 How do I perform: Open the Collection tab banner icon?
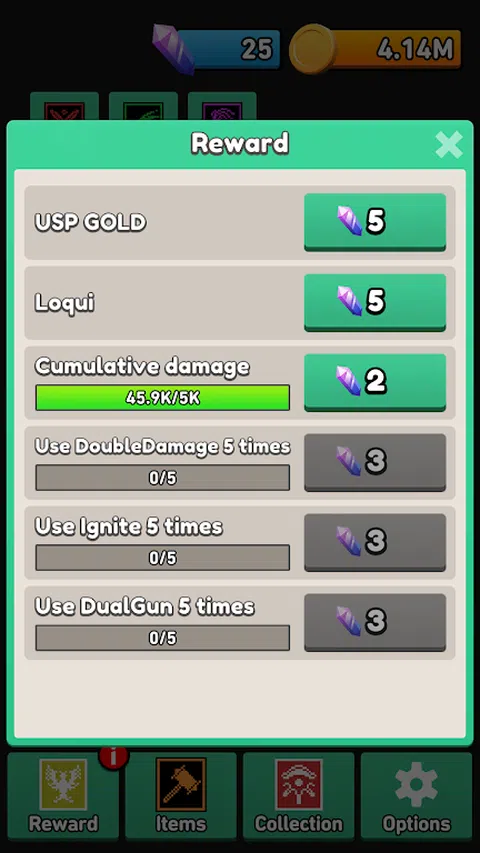tap(299, 784)
